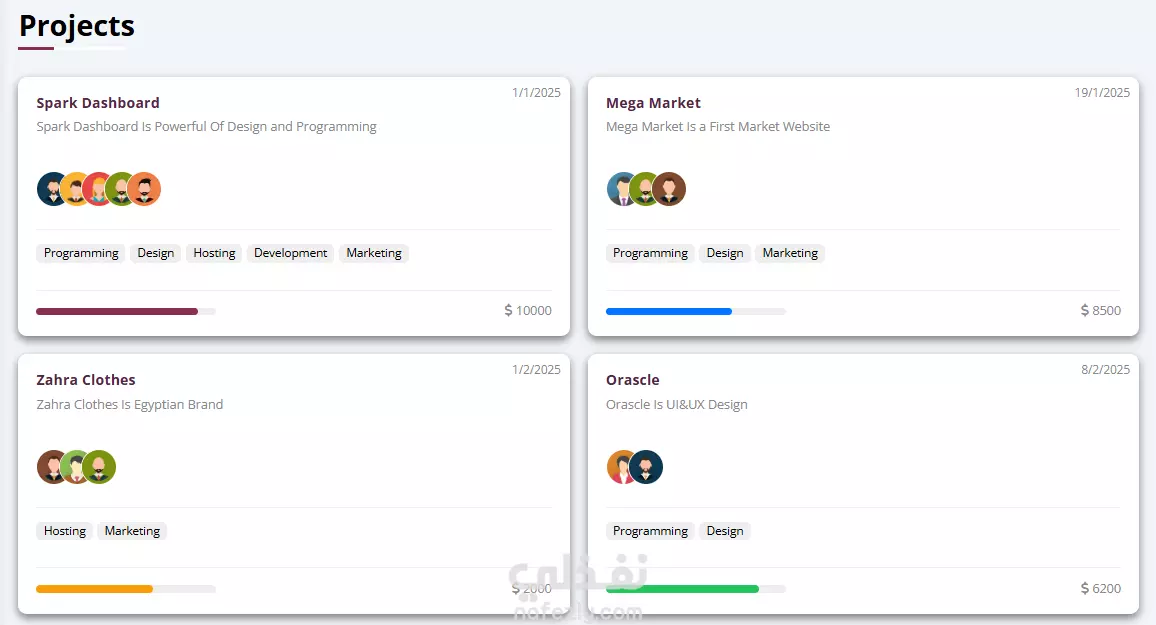Click 'Zahra Clothes Is Egyptian Brand' description
Viewport: 1156px width, 625px height.
(130, 405)
